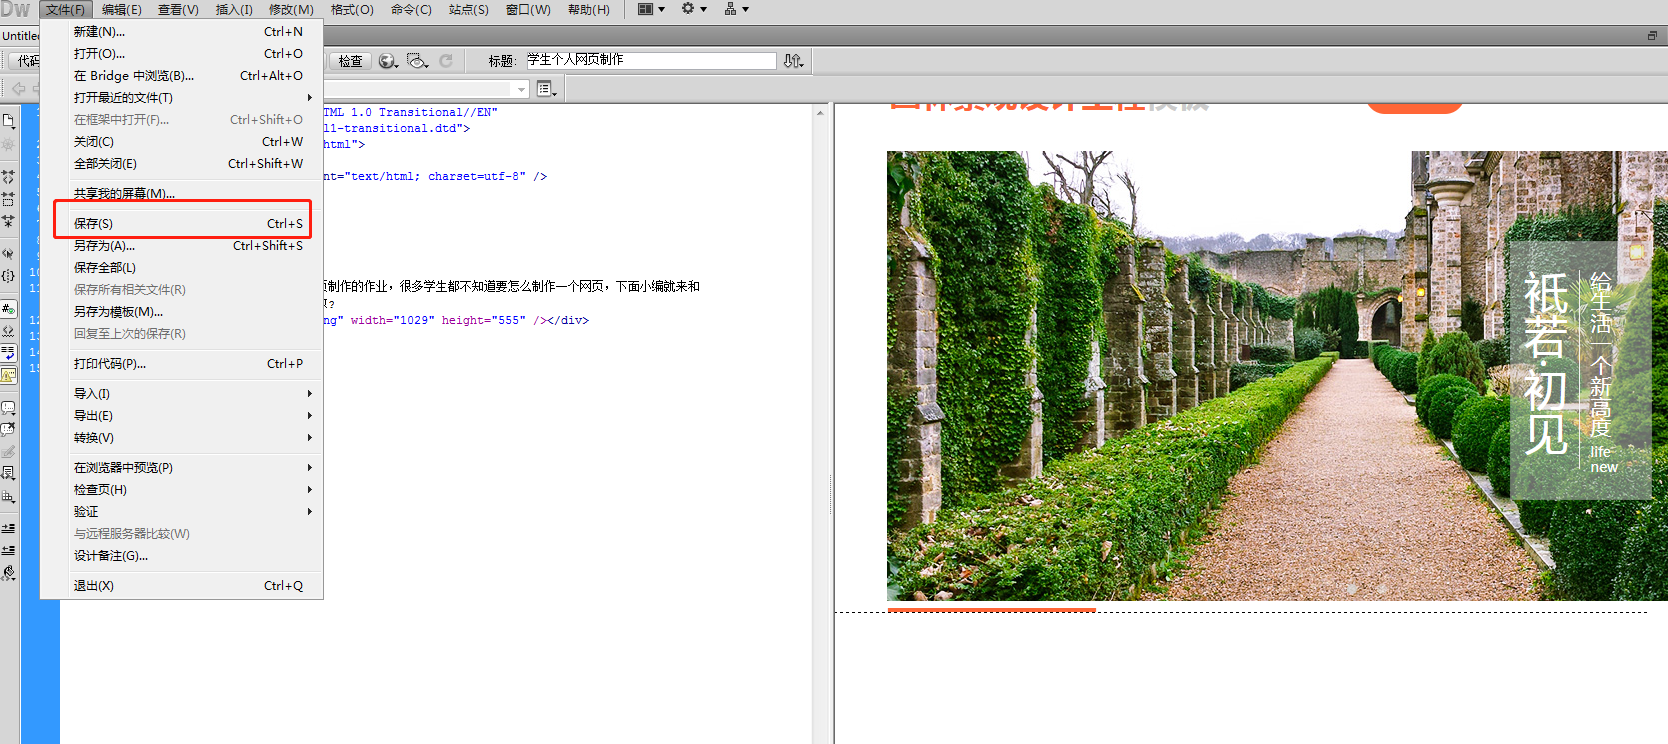Toggle the line numbers icon
The image size is (1668, 744).
point(8,309)
